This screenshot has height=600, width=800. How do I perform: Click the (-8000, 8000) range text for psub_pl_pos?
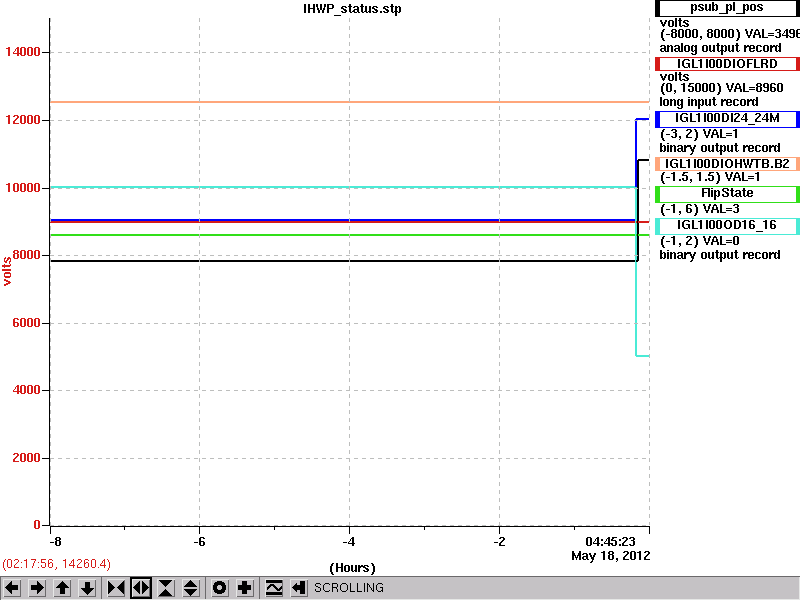click(700, 34)
